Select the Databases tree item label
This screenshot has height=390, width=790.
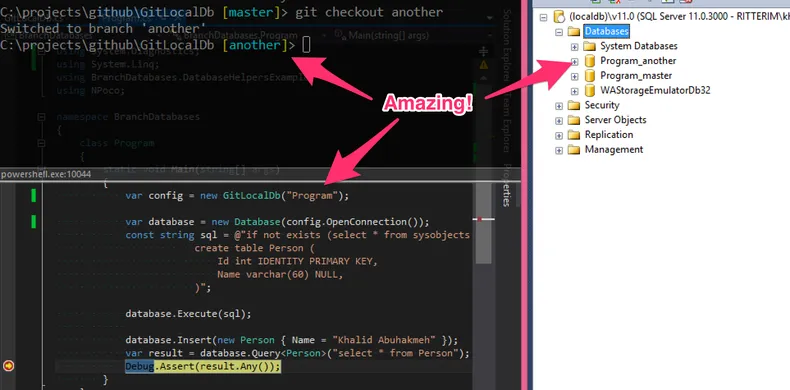point(607,31)
